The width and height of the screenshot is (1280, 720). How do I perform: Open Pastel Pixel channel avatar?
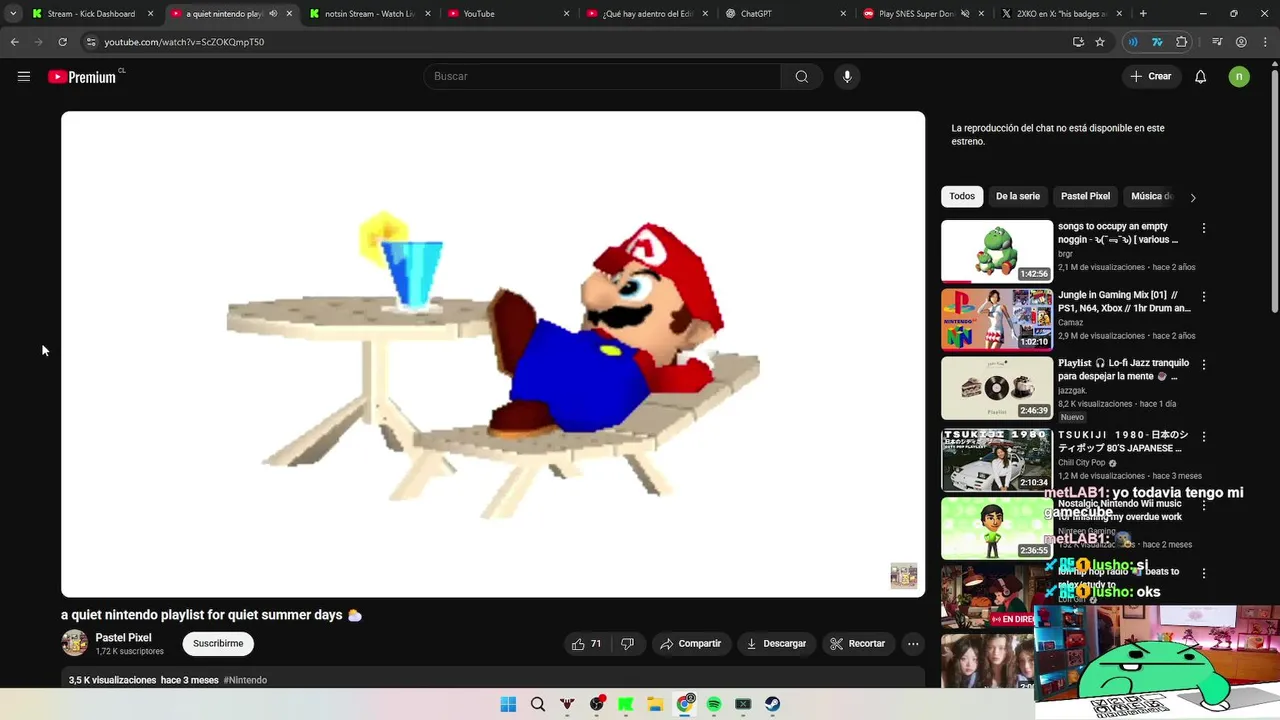pyautogui.click(x=74, y=643)
